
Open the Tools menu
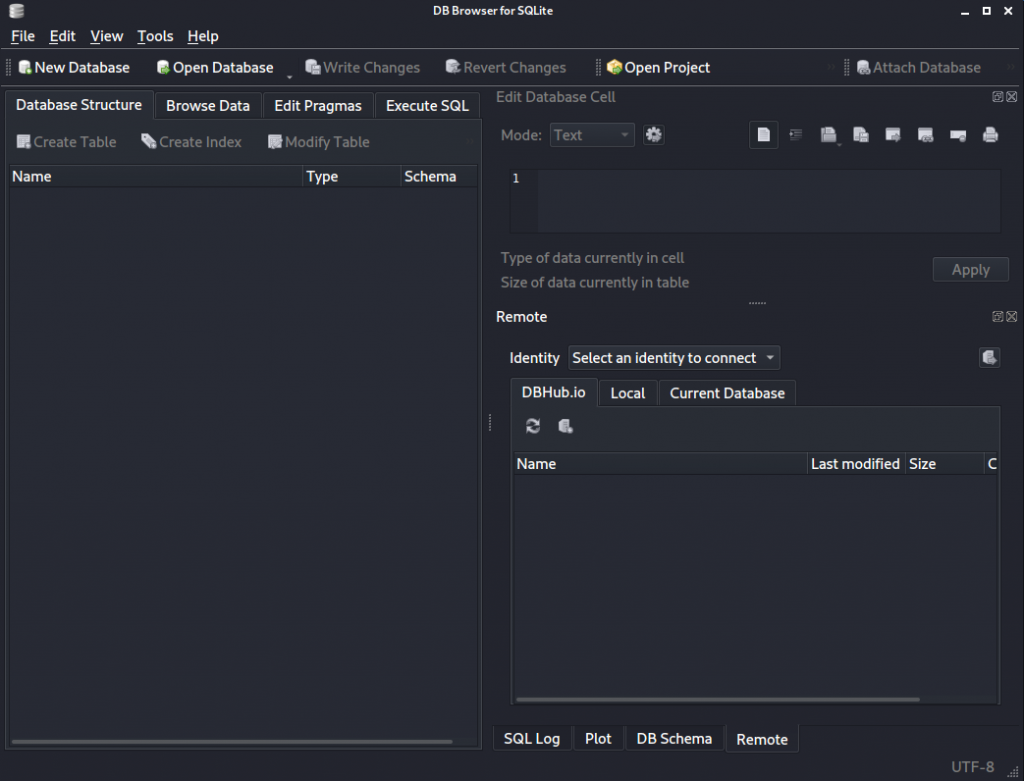(155, 36)
